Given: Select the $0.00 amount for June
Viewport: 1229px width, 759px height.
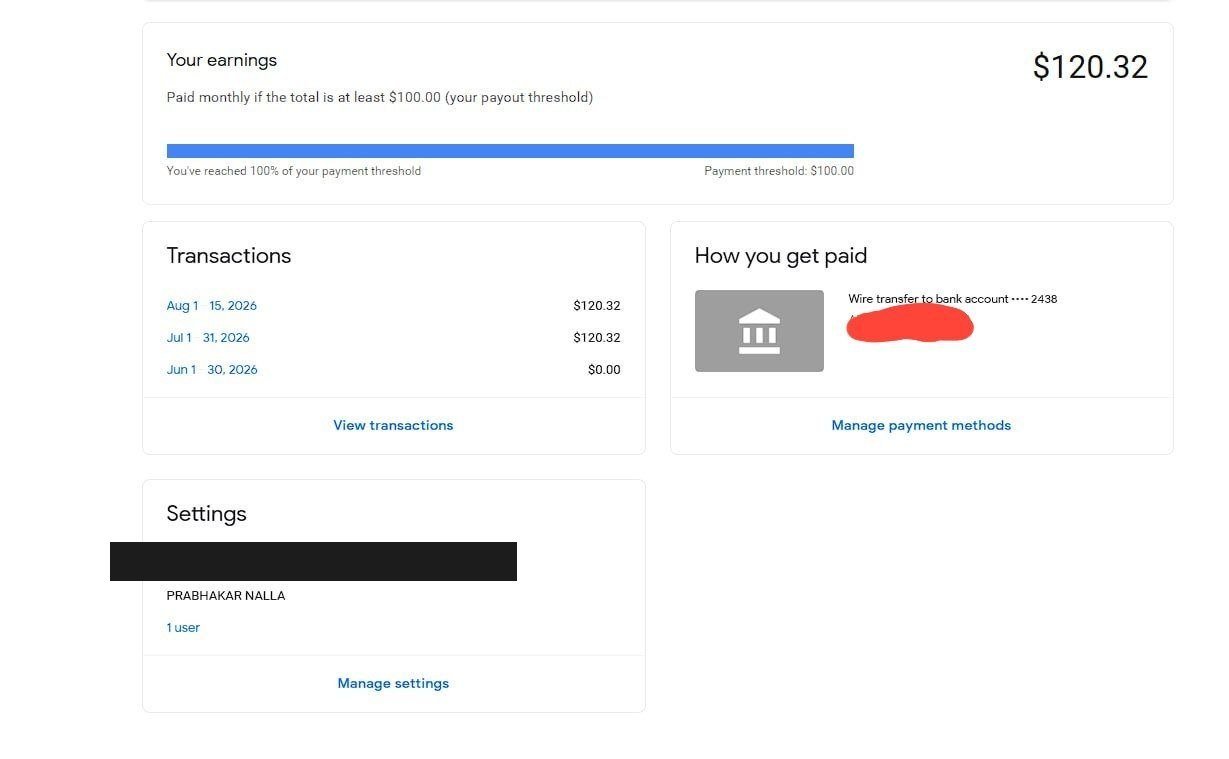Looking at the screenshot, I should click(604, 370).
